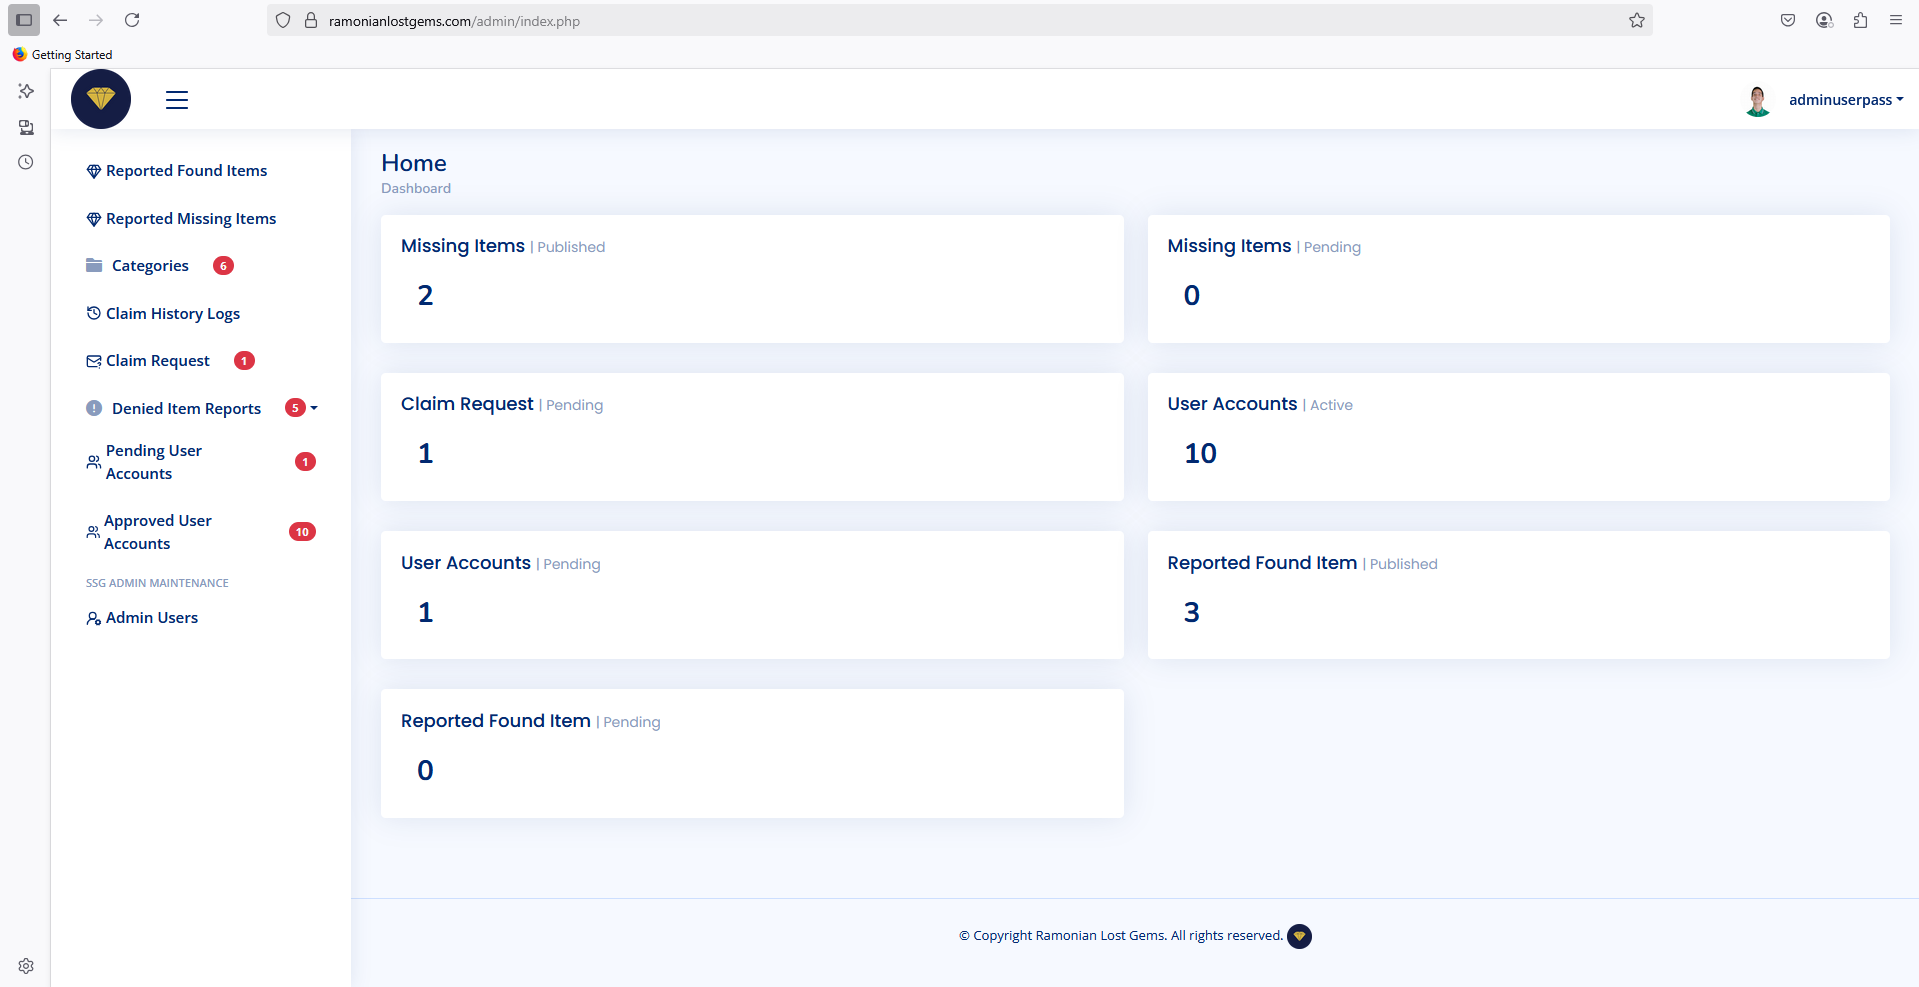
Task: Open the Firefox application menu
Action: [1895, 20]
